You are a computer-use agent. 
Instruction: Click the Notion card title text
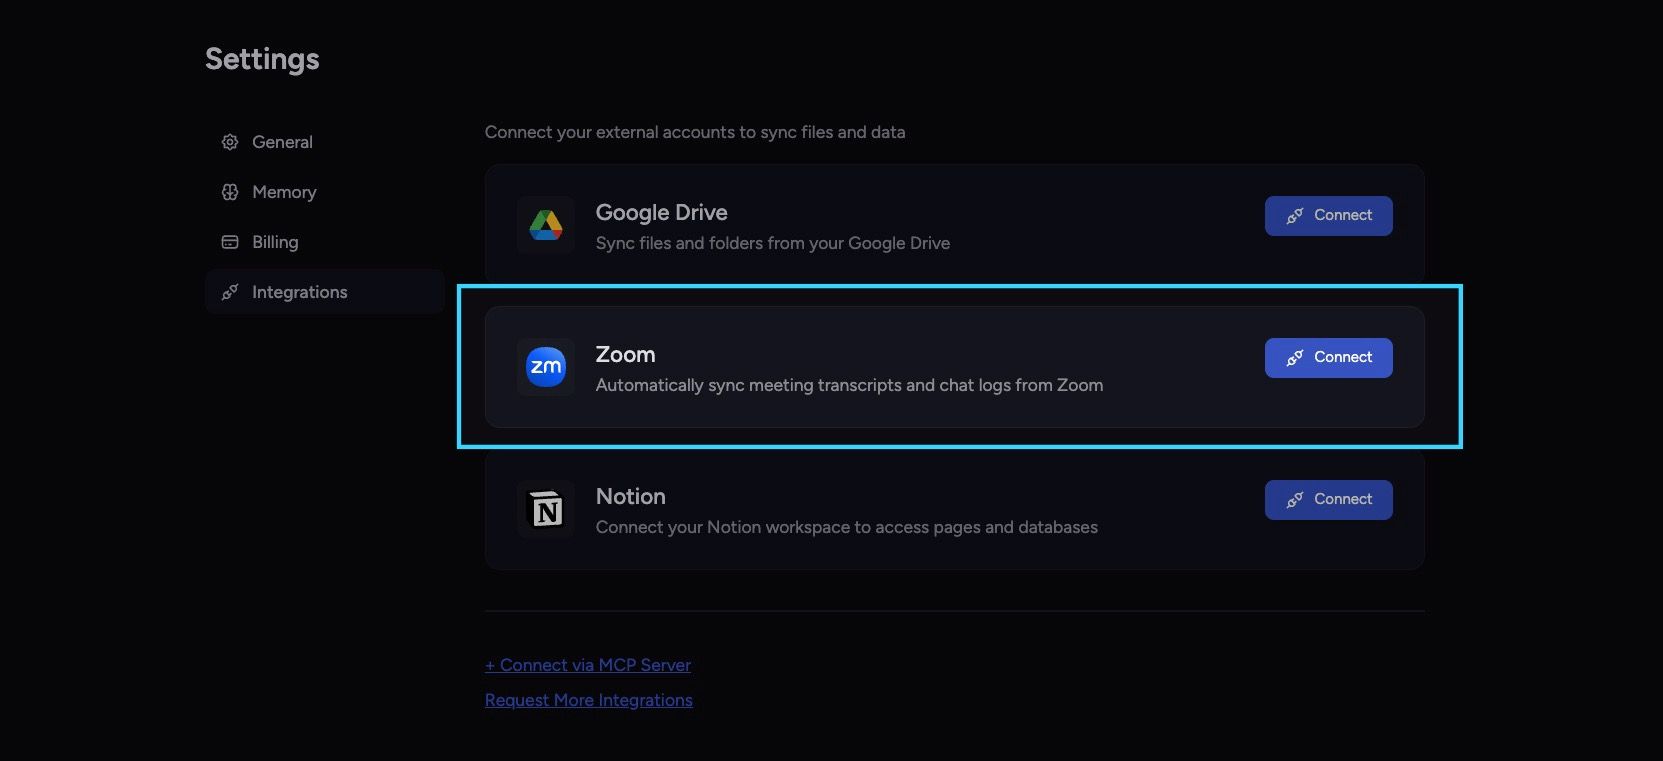pos(631,496)
